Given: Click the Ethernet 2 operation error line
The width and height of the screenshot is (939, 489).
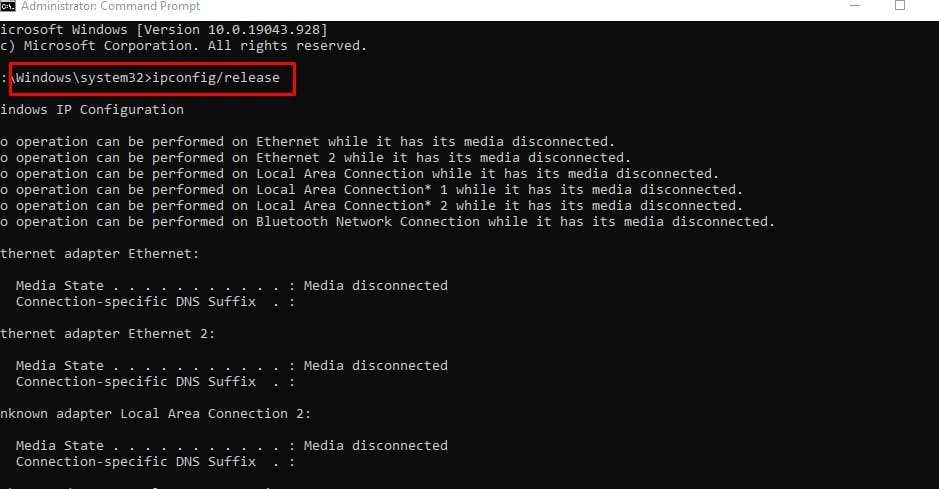Looking at the screenshot, I should 316,158.
